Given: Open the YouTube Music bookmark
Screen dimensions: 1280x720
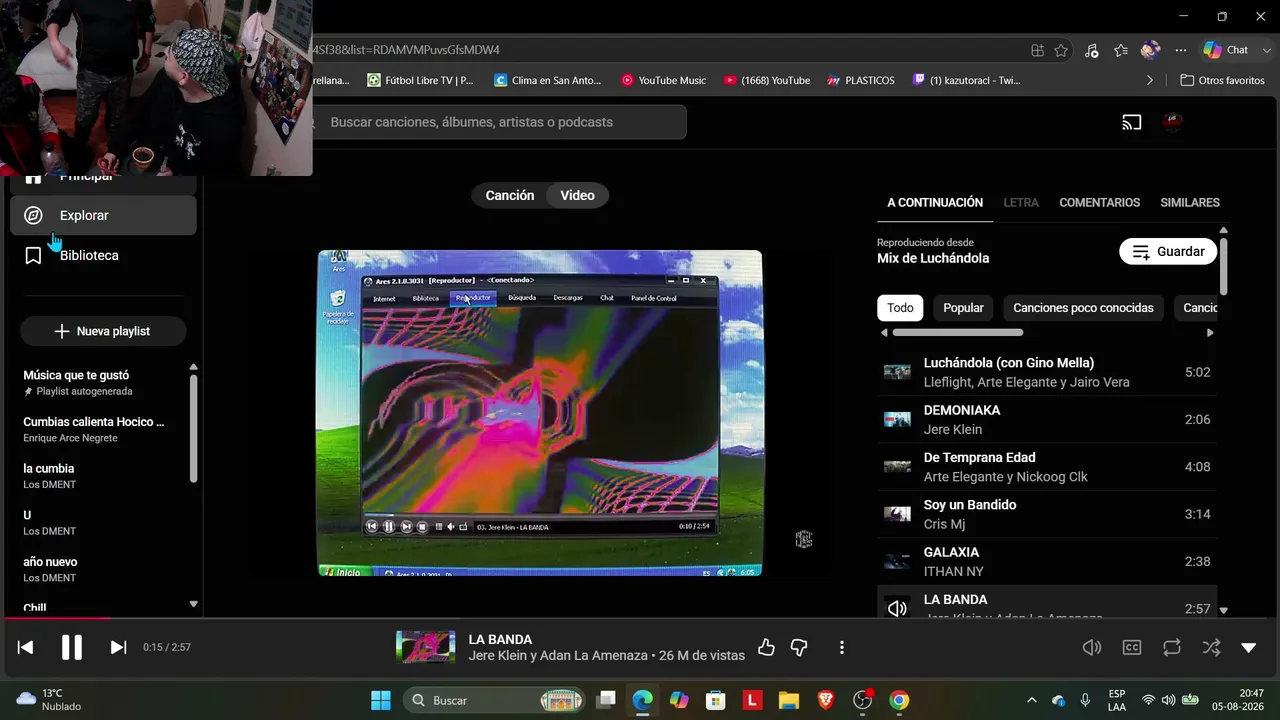Looking at the screenshot, I should click(x=663, y=80).
